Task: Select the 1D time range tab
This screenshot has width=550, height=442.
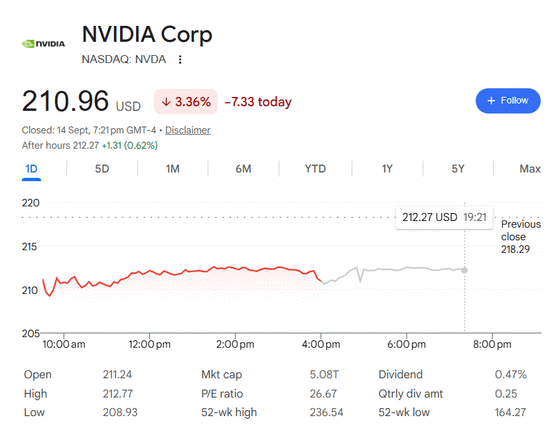Action: 32,169
